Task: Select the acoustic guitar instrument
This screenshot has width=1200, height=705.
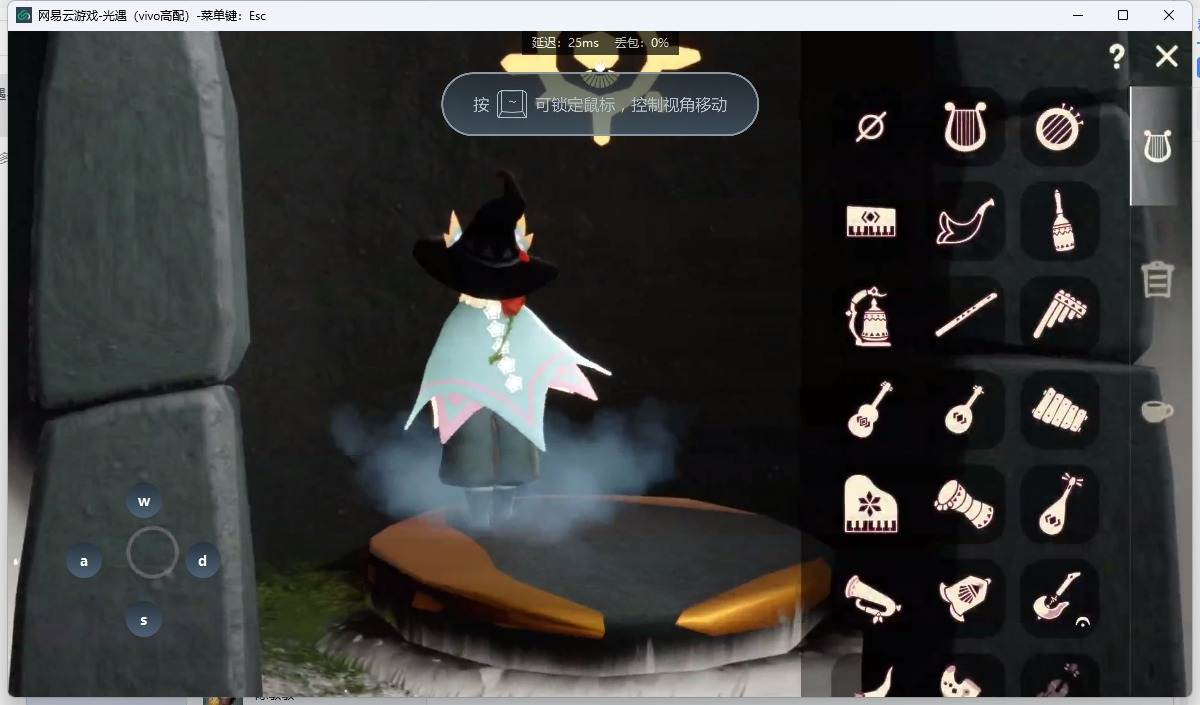Action: pos(870,409)
